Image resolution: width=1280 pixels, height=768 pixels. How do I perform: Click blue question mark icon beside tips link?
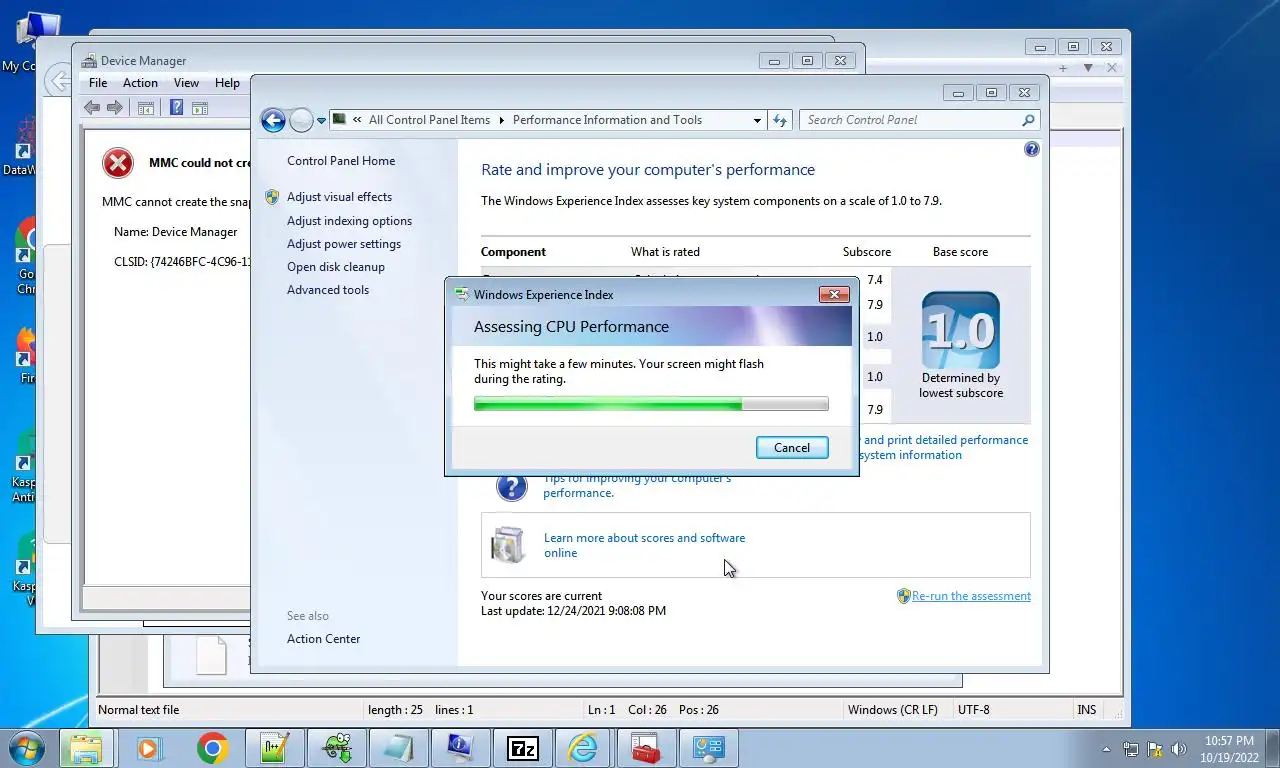(511, 487)
